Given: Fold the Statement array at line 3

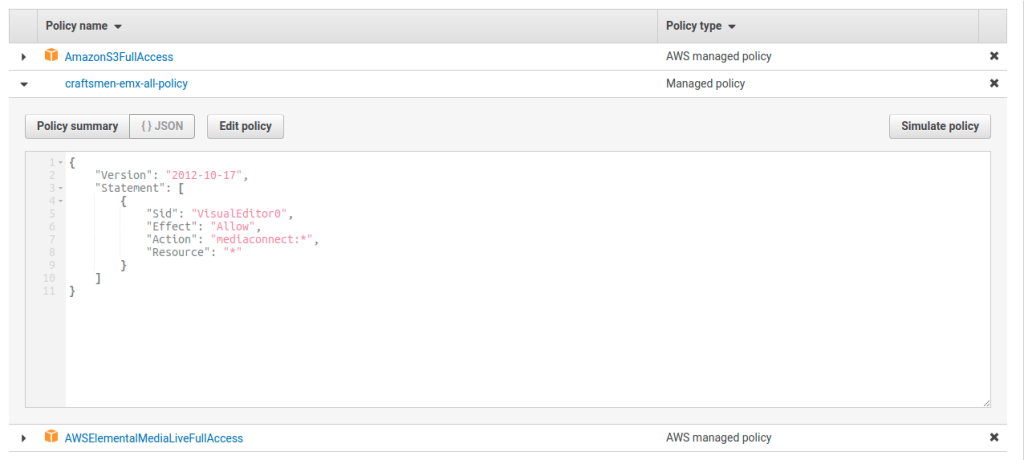Looking at the screenshot, I should [61, 188].
